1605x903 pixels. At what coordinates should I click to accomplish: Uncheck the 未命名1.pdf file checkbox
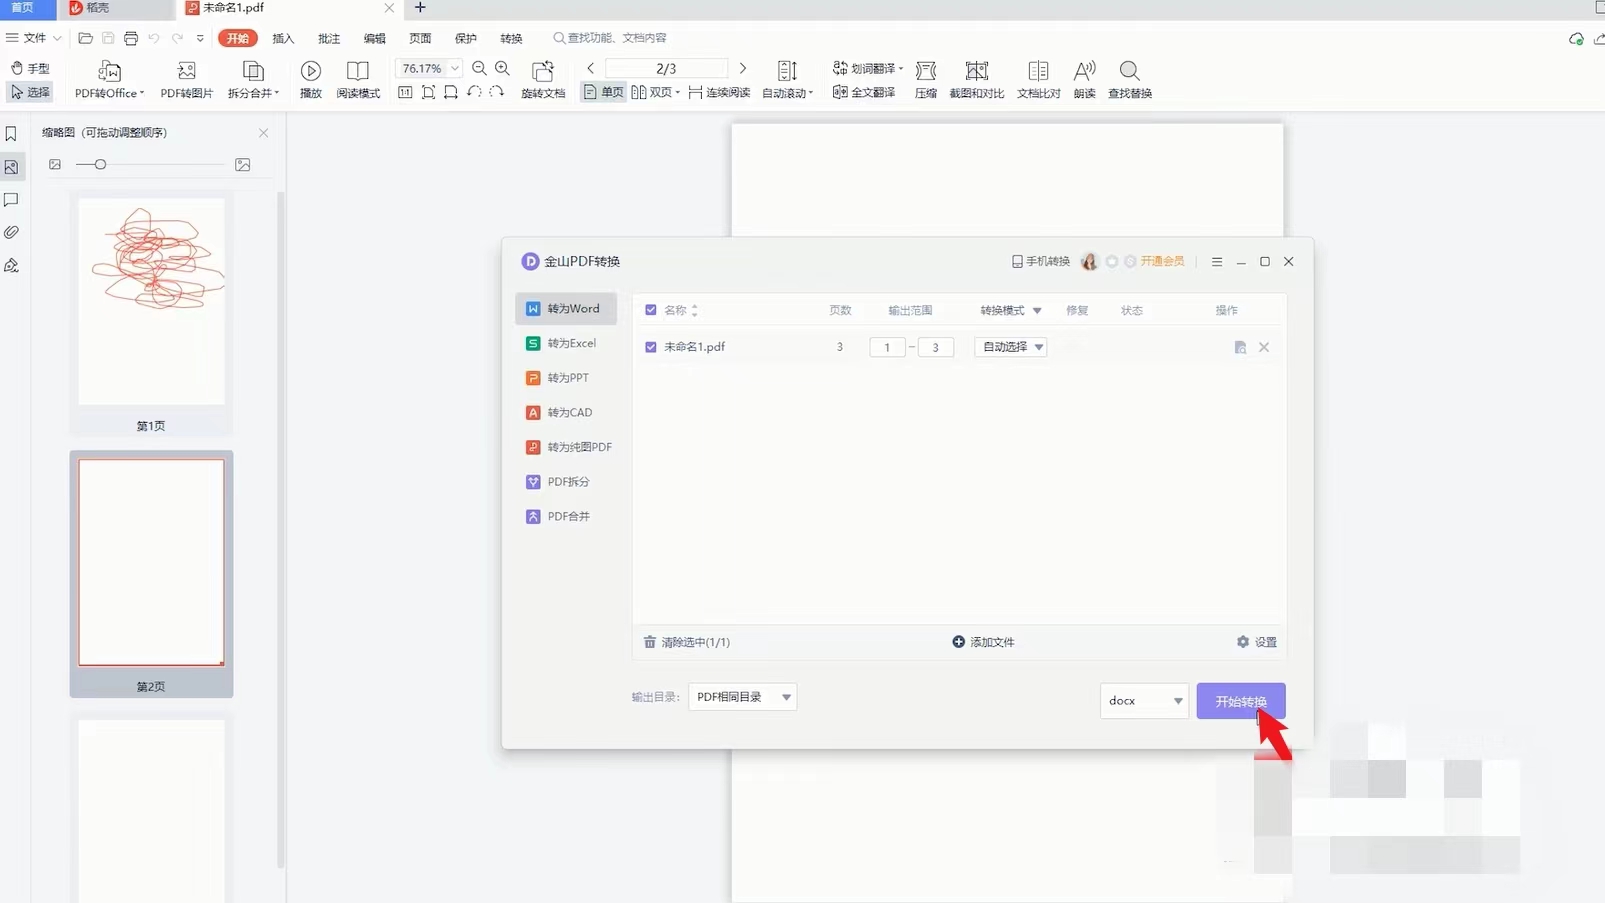coord(651,347)
